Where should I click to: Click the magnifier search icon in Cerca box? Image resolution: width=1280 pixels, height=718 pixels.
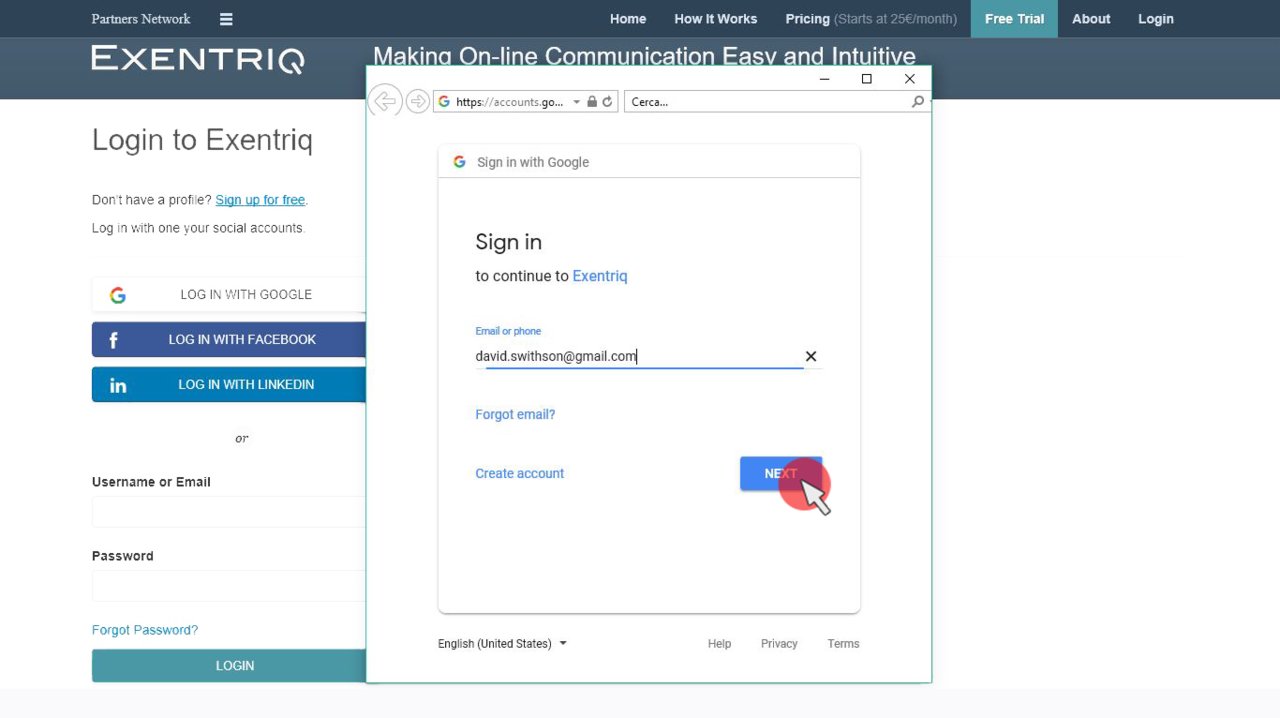pyautogui.click(x=918, y=102)
